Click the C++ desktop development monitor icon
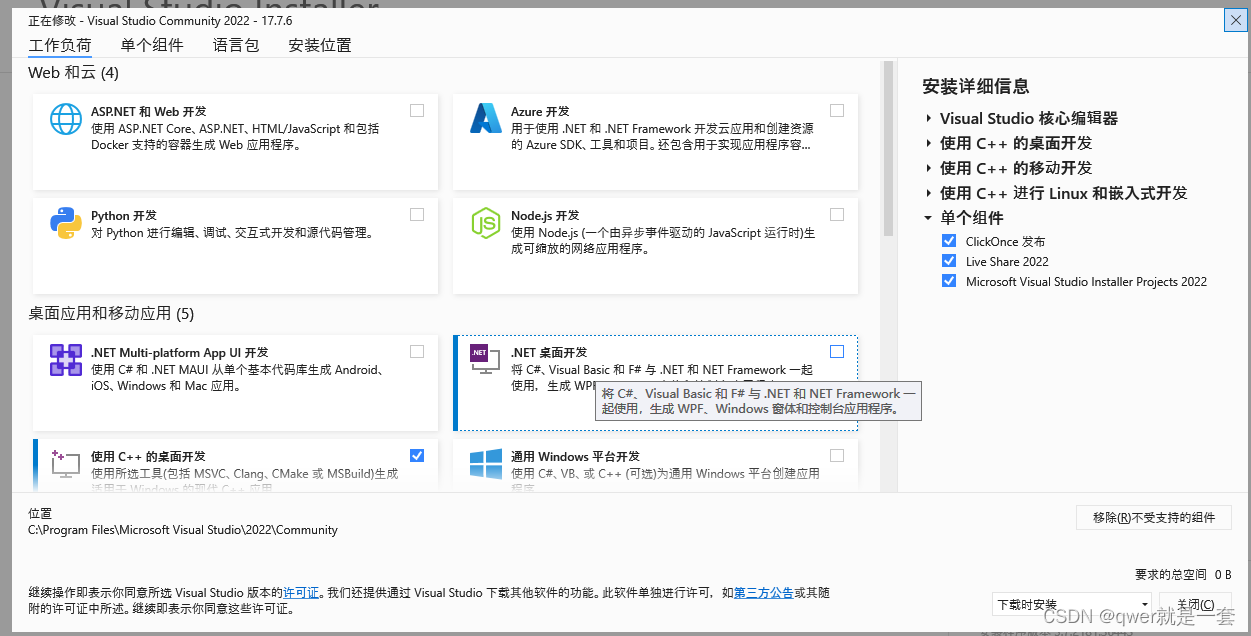Viewport: 1251px width, 636px height. pyautogui.click(x=66, y=463)
